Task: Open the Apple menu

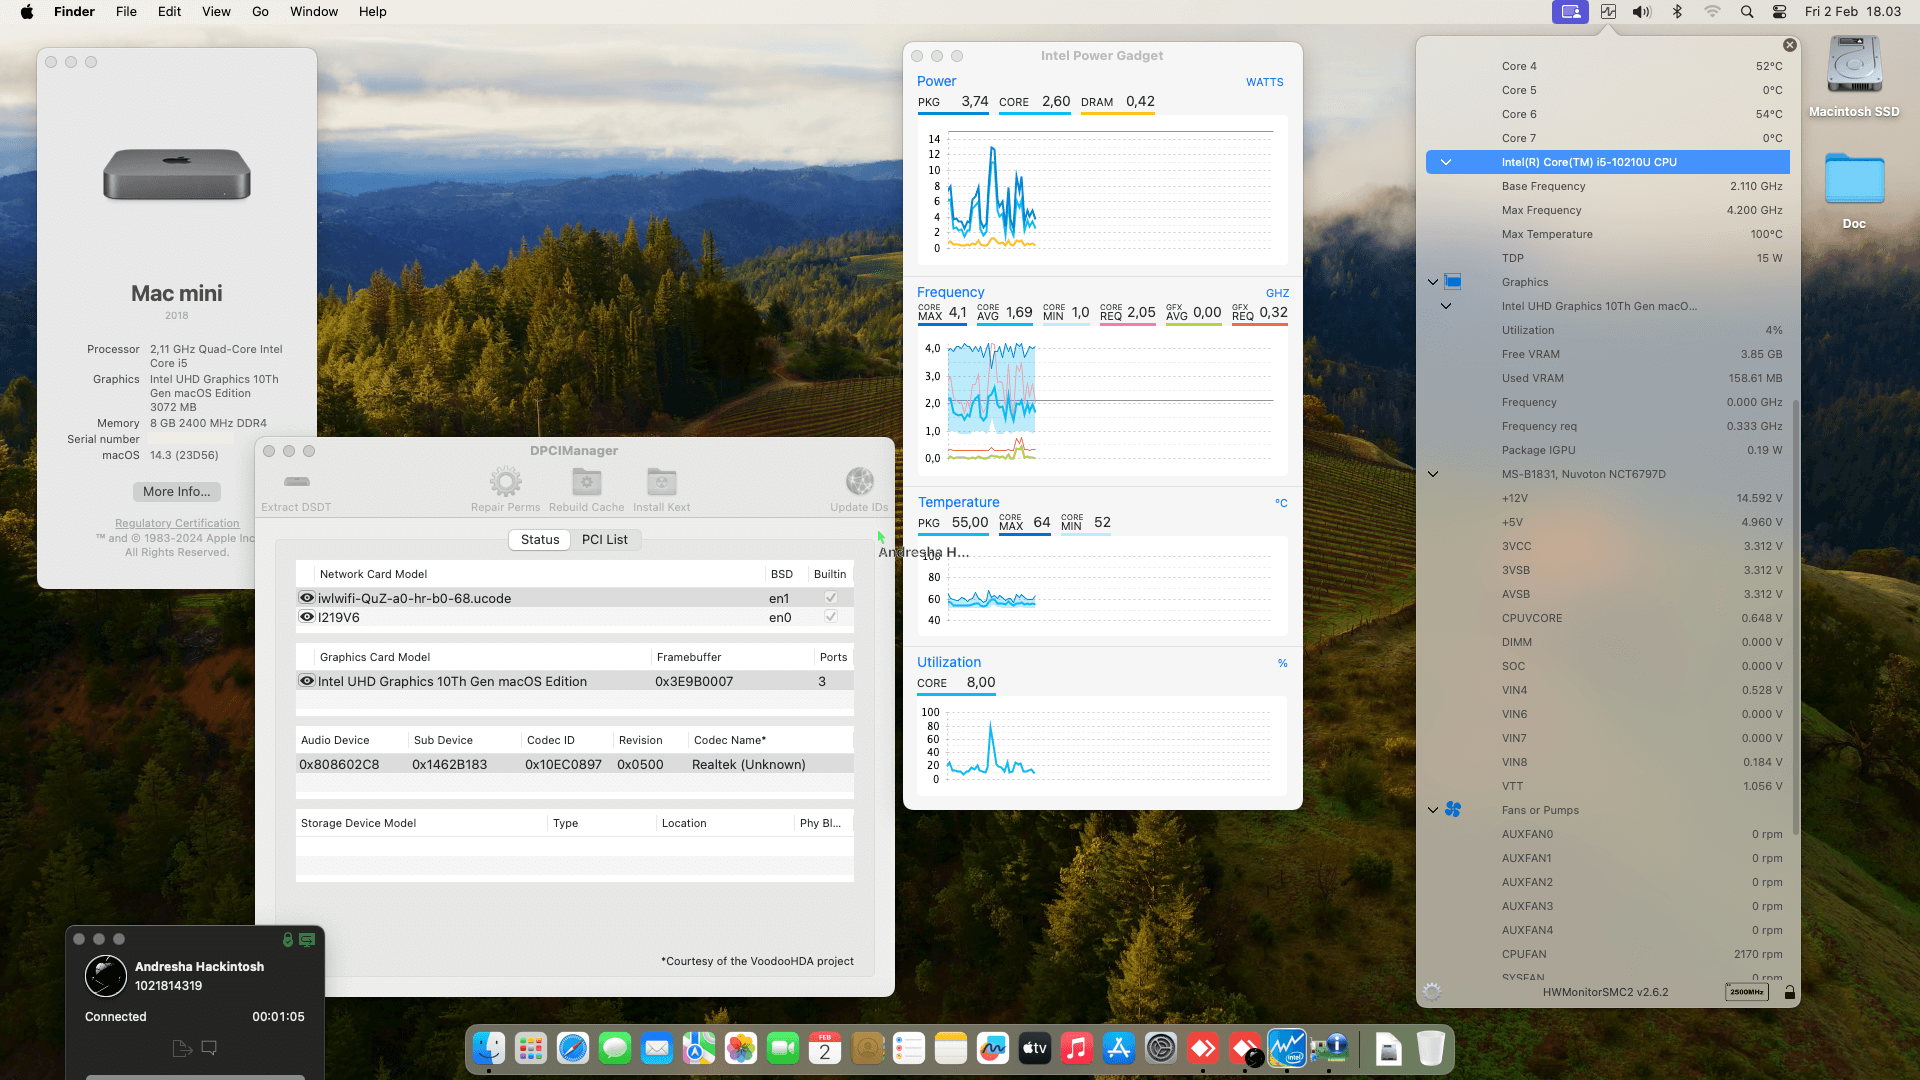Action: pyautogui.click(x=27, y=12)
